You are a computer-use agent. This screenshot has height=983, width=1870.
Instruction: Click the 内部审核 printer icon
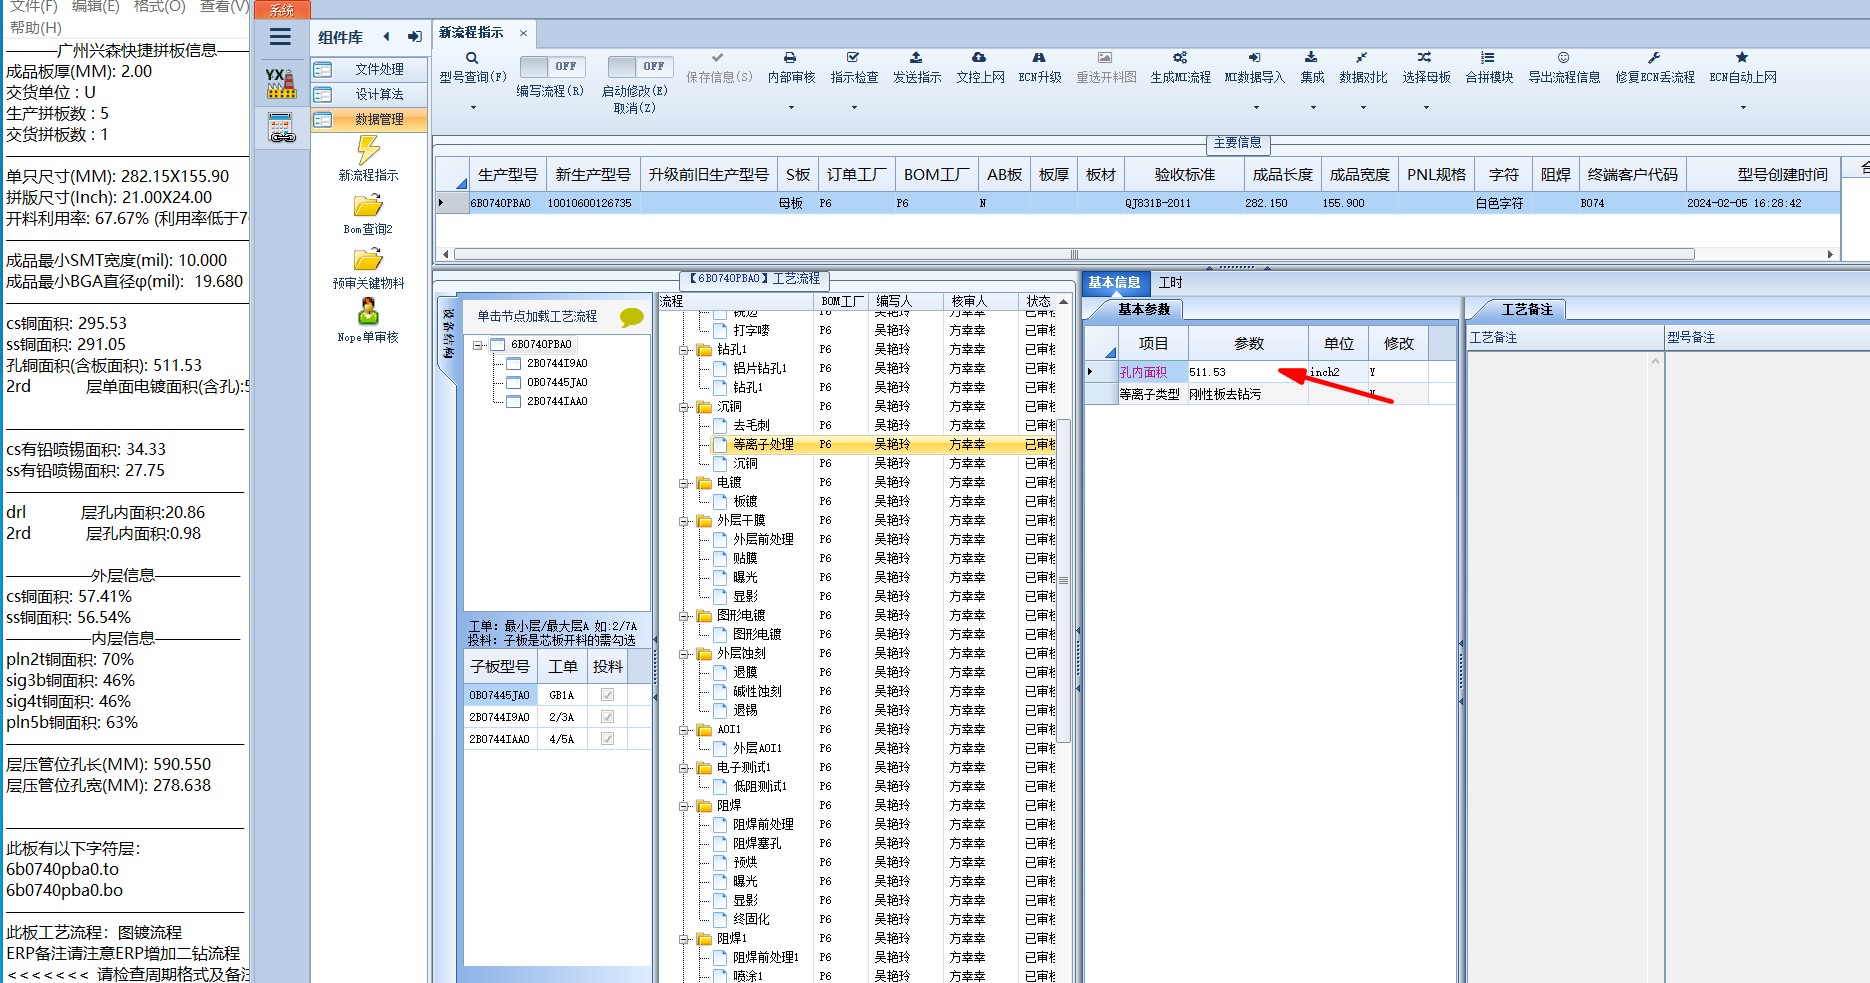[x=790, y=58]
